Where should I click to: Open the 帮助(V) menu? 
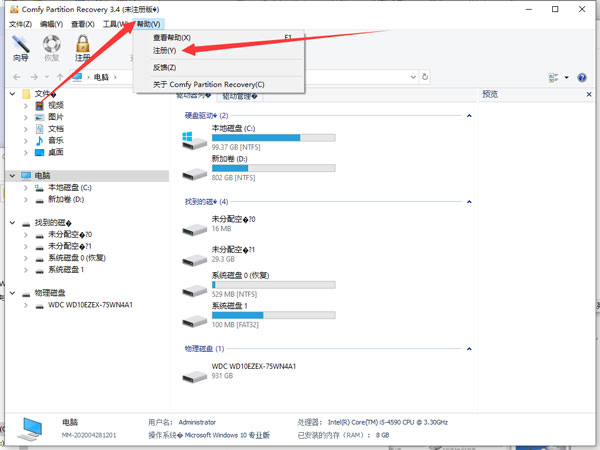[x=148, y=24]
